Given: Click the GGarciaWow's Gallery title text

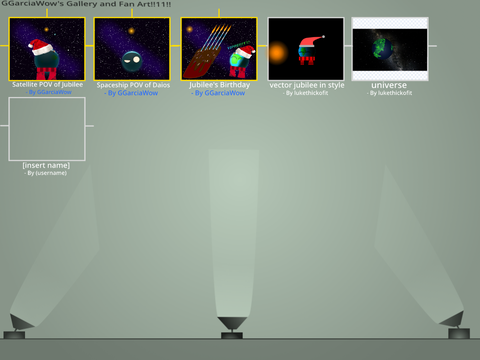Looking at the screenshot, I should point(86,4).
